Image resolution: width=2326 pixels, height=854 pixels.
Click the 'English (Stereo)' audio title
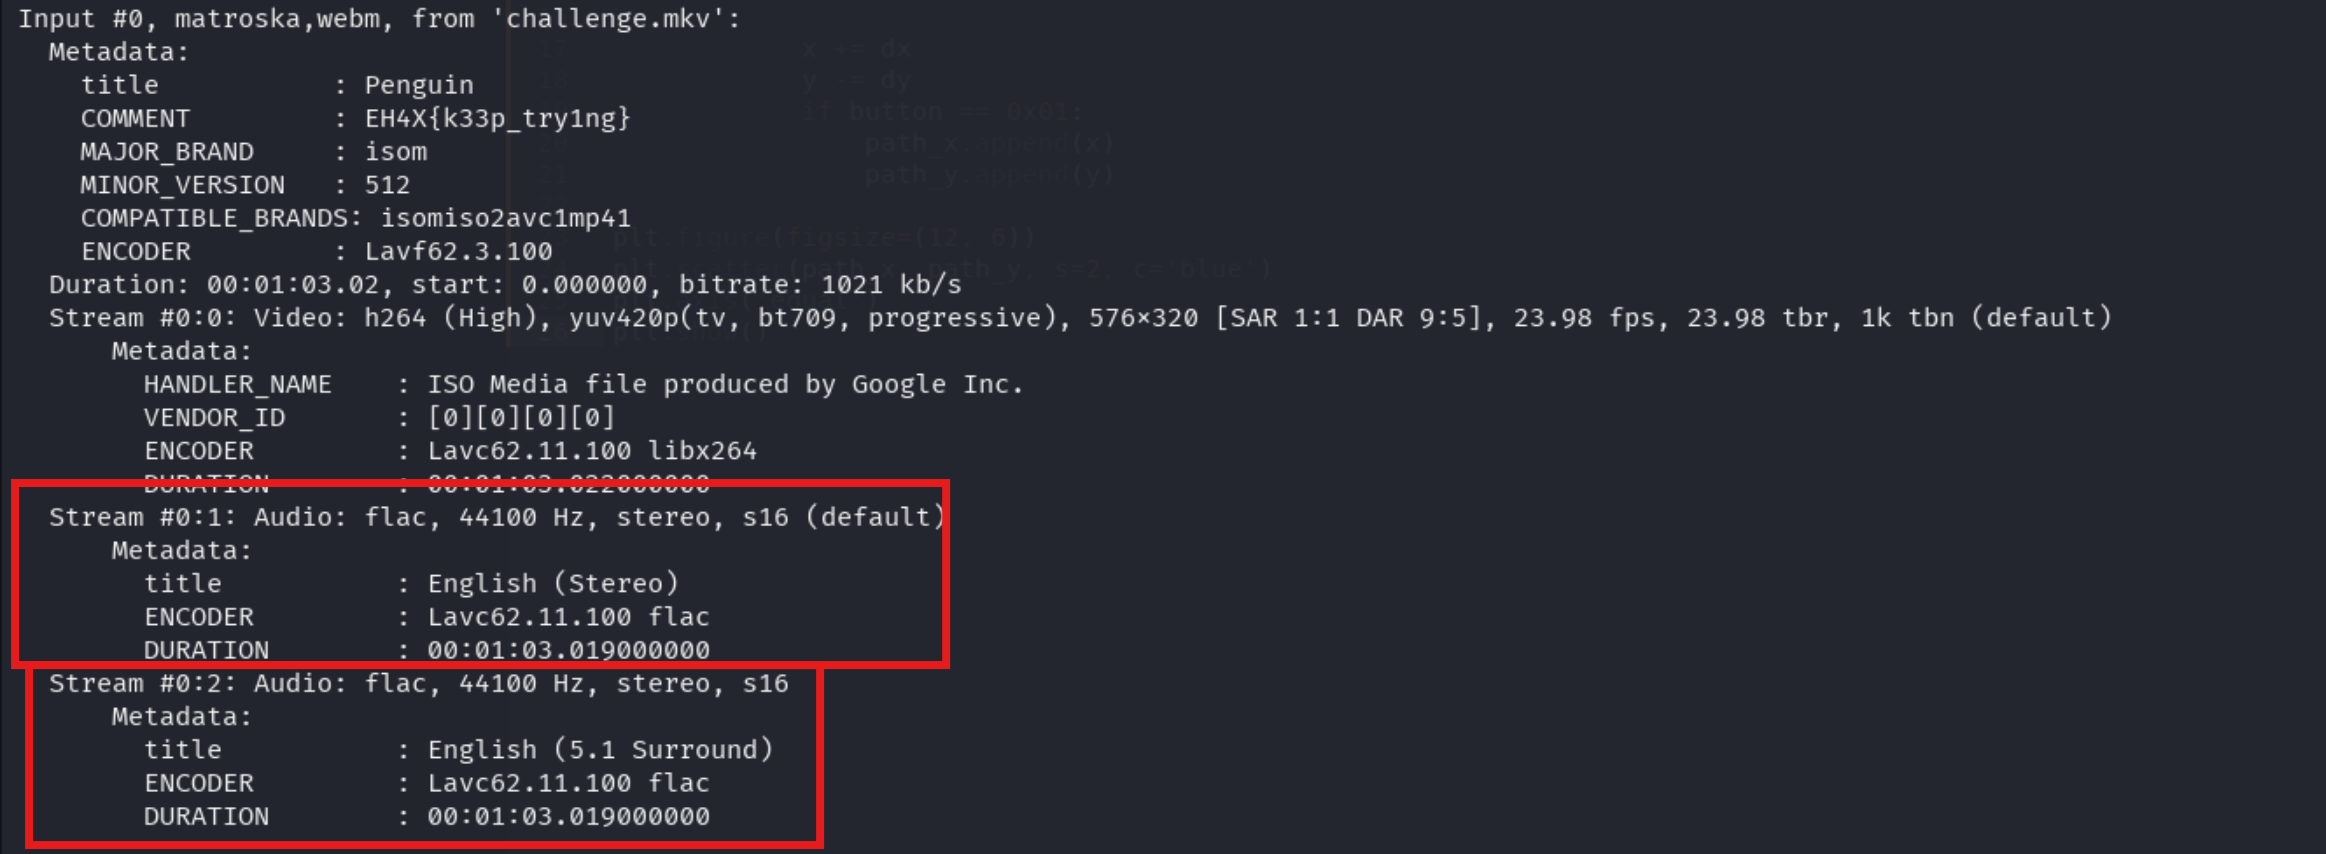tap(553, 583)
